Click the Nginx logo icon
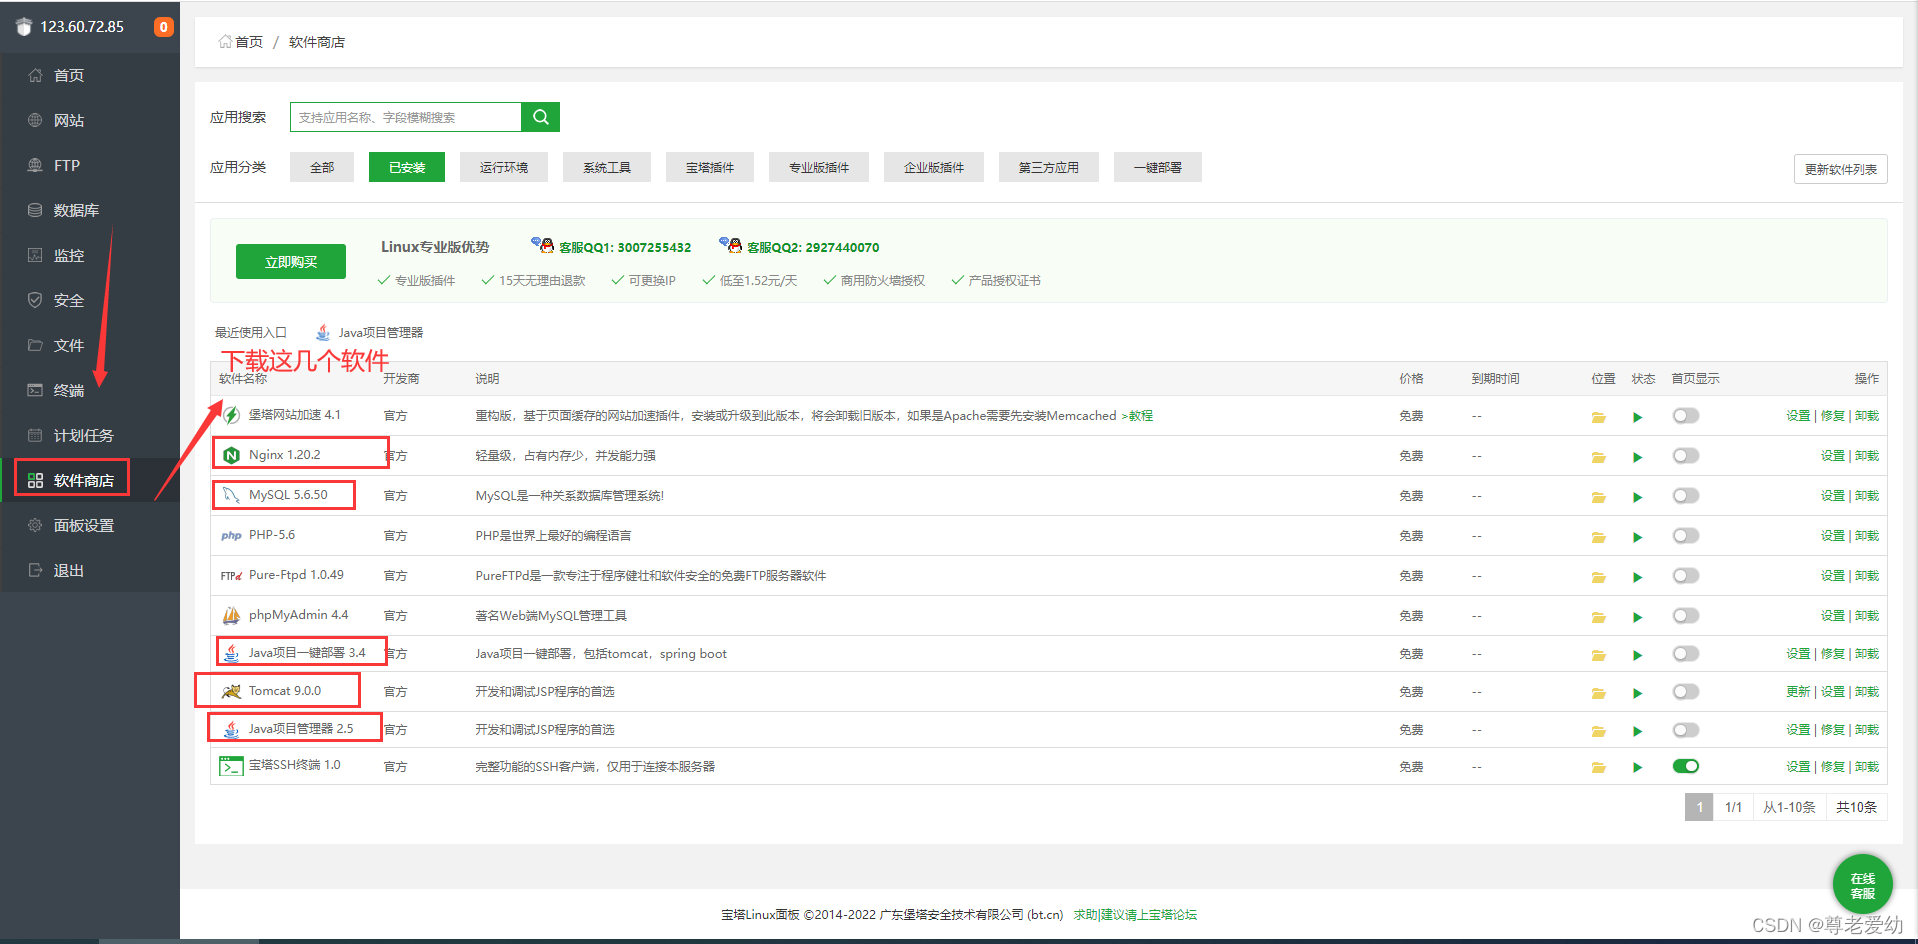1918x944 pixels. tap(231, 455)
